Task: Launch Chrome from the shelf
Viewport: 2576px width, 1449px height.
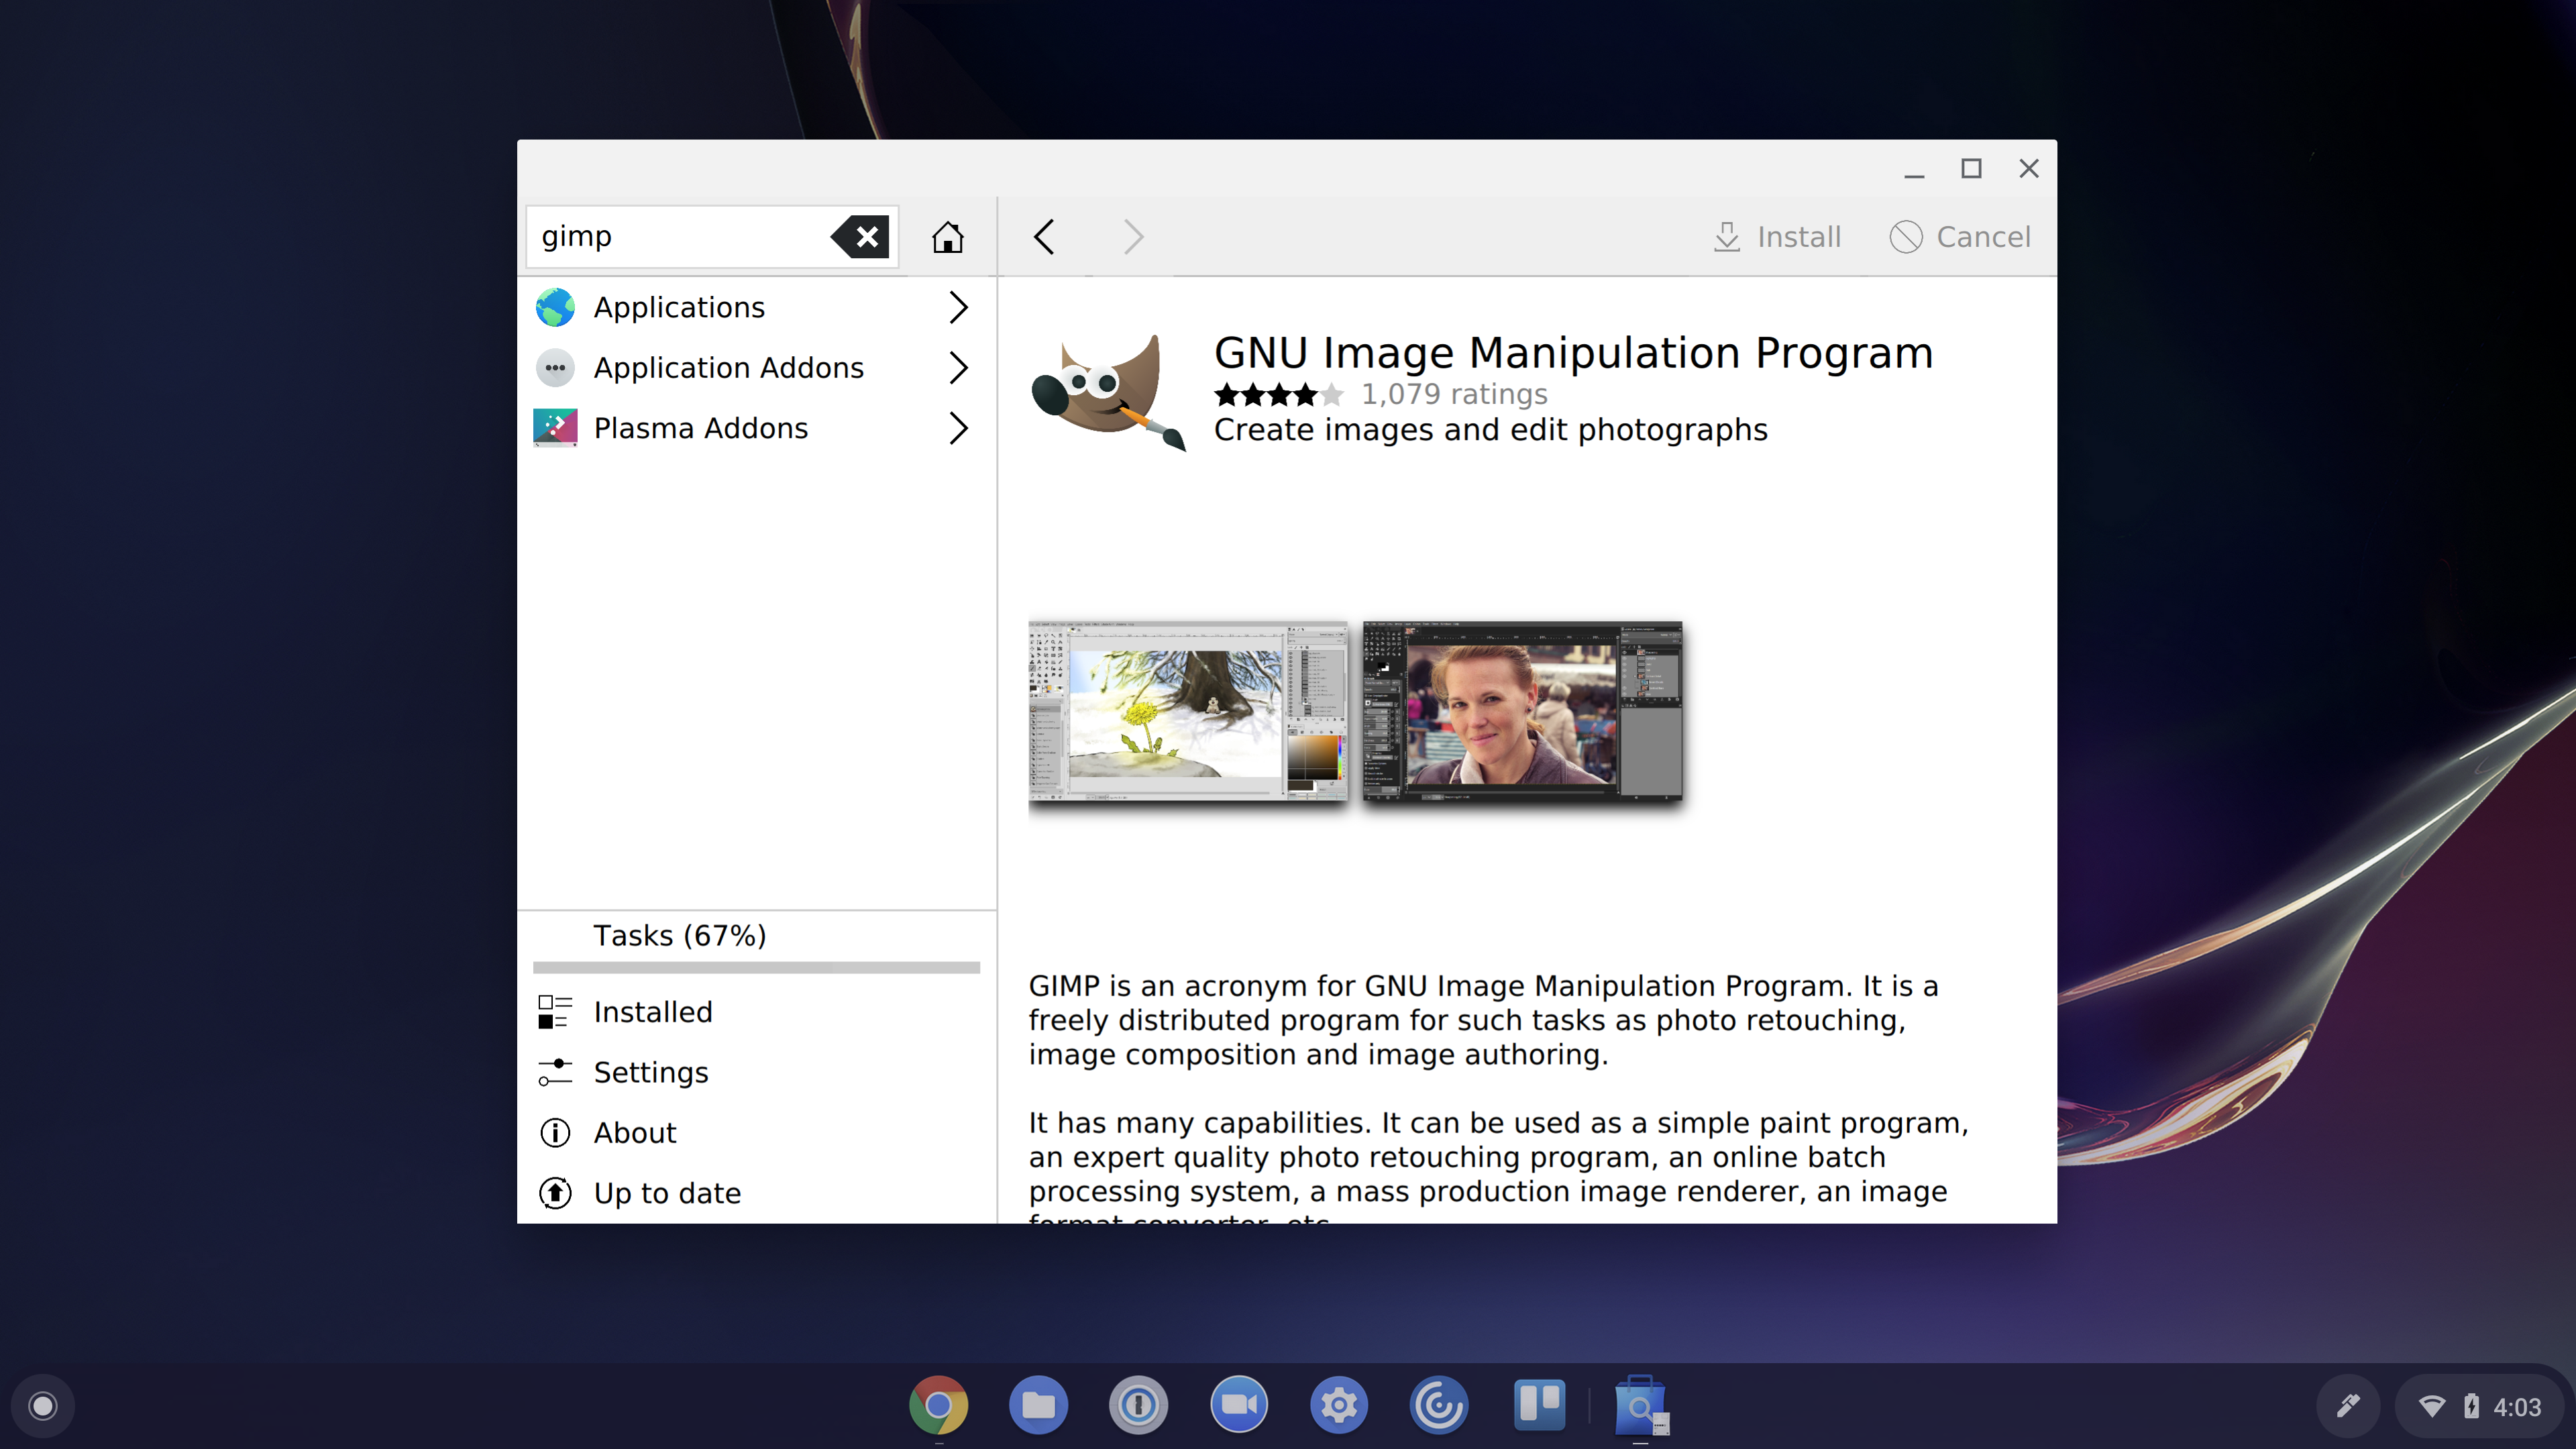Action: pyautogui.click(x=938, y=1406)
